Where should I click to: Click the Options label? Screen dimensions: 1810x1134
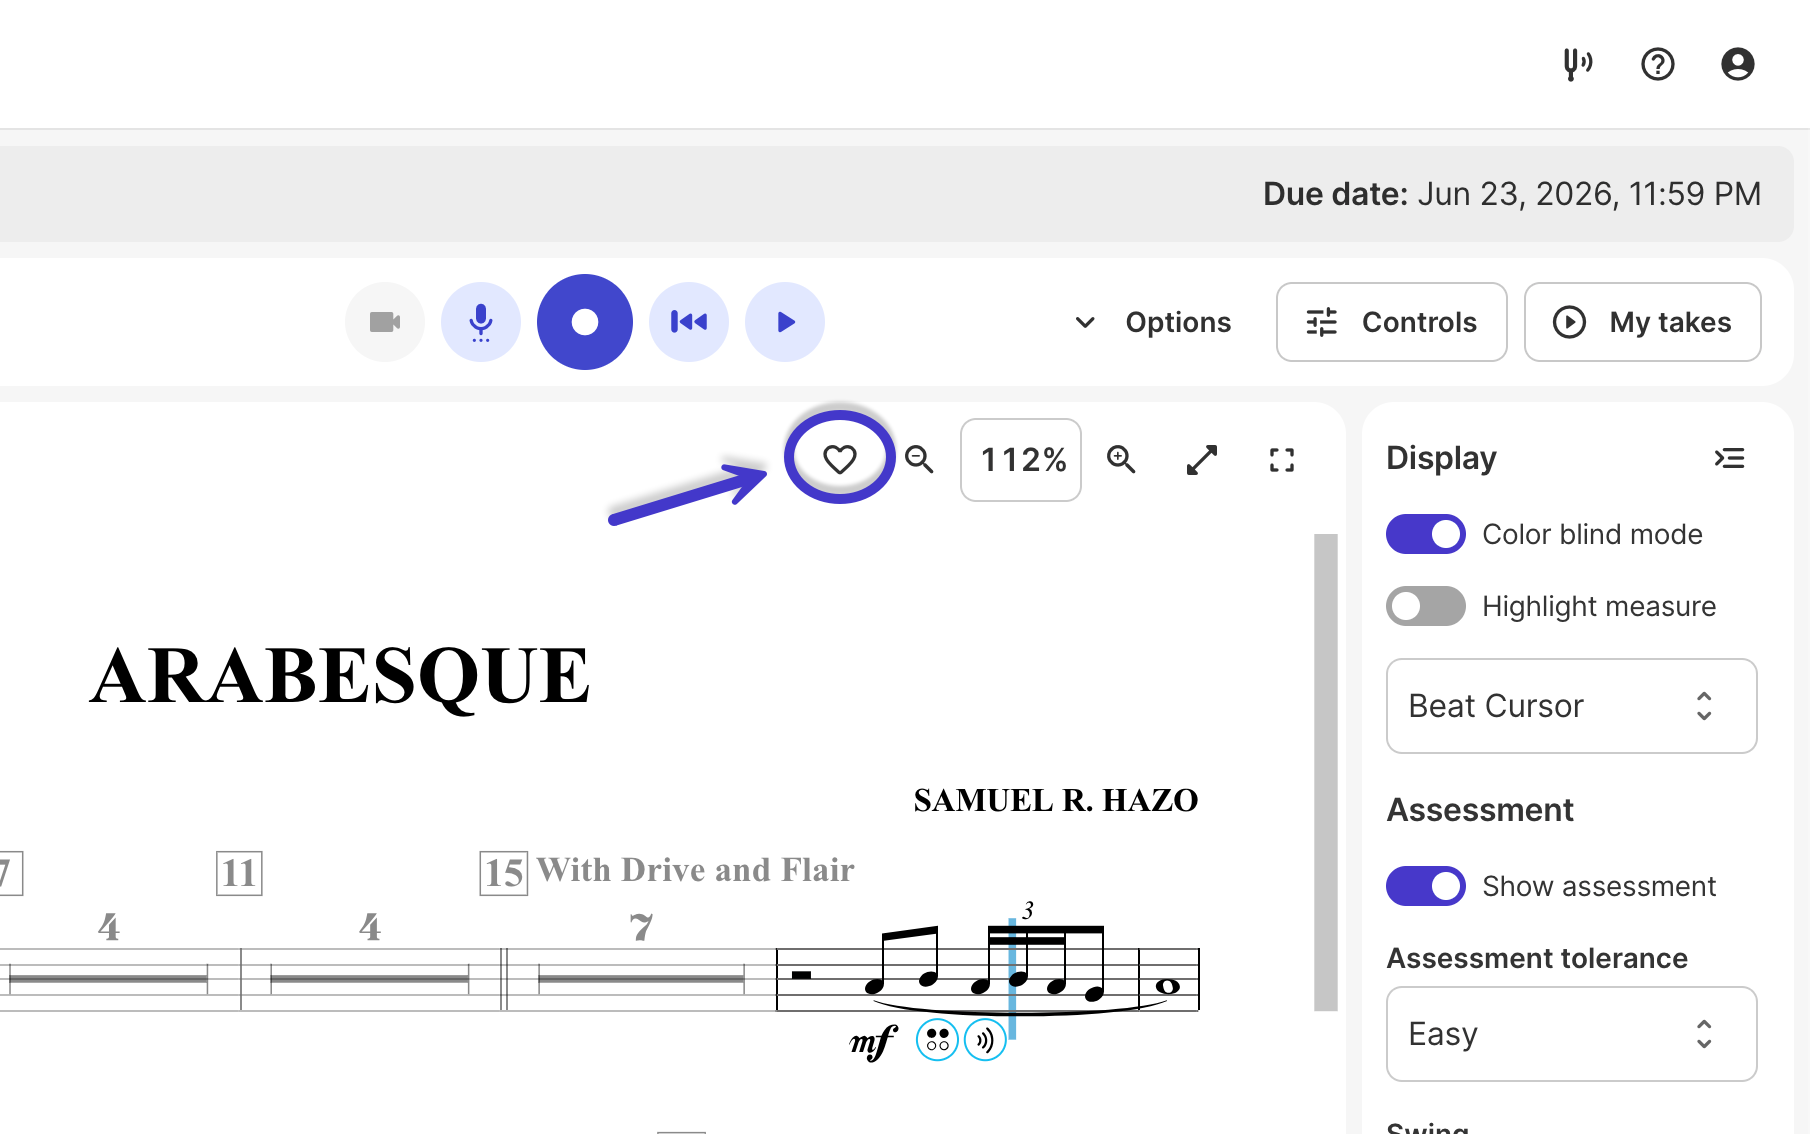tap(1178, 322)
